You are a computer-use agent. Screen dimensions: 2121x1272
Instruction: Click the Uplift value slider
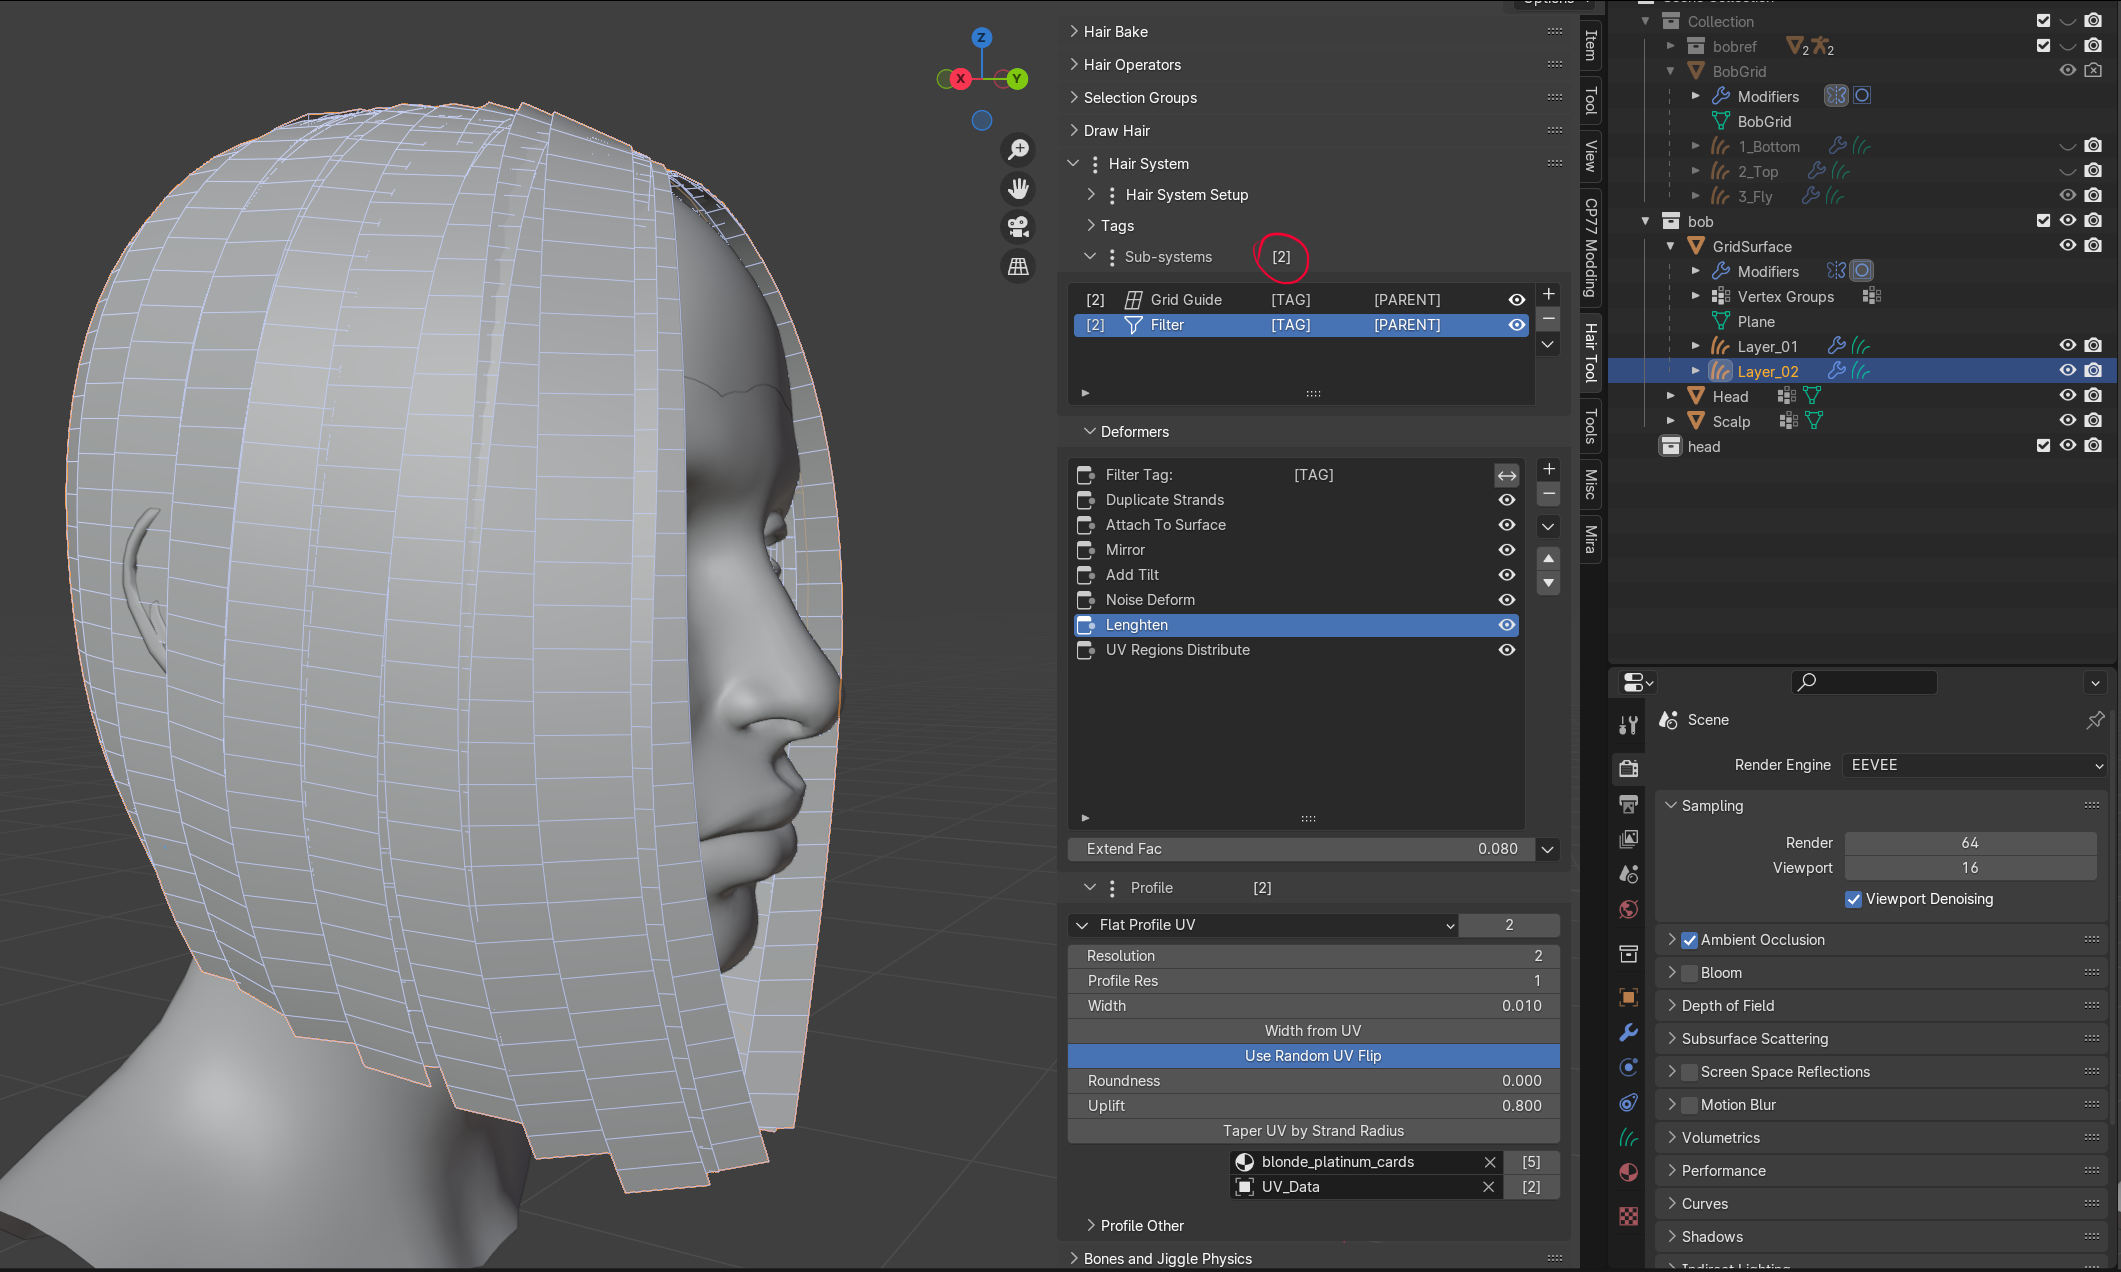click(x=1313, y=1106)
